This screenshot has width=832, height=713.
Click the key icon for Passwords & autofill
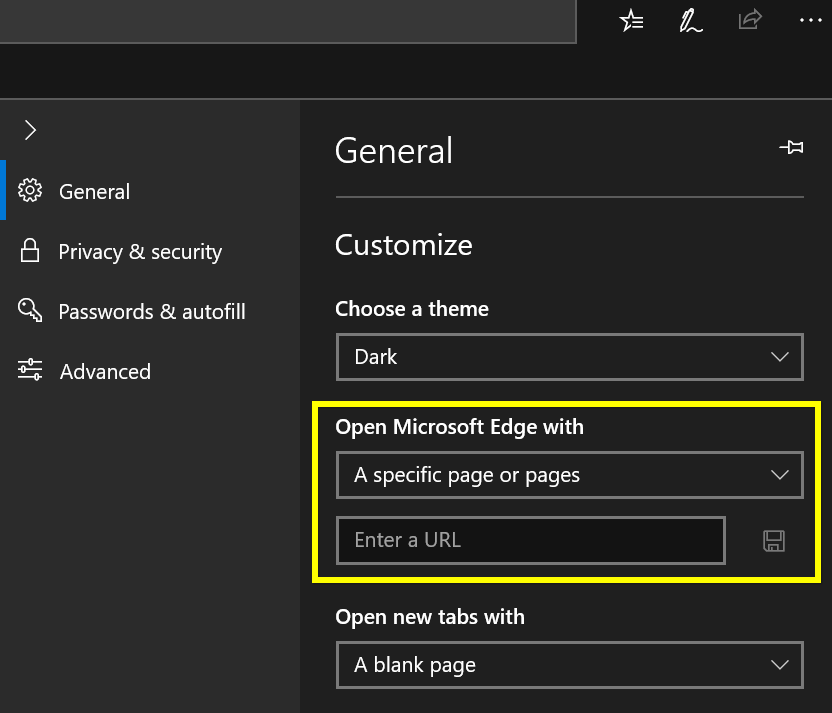[x=30, y=311]
